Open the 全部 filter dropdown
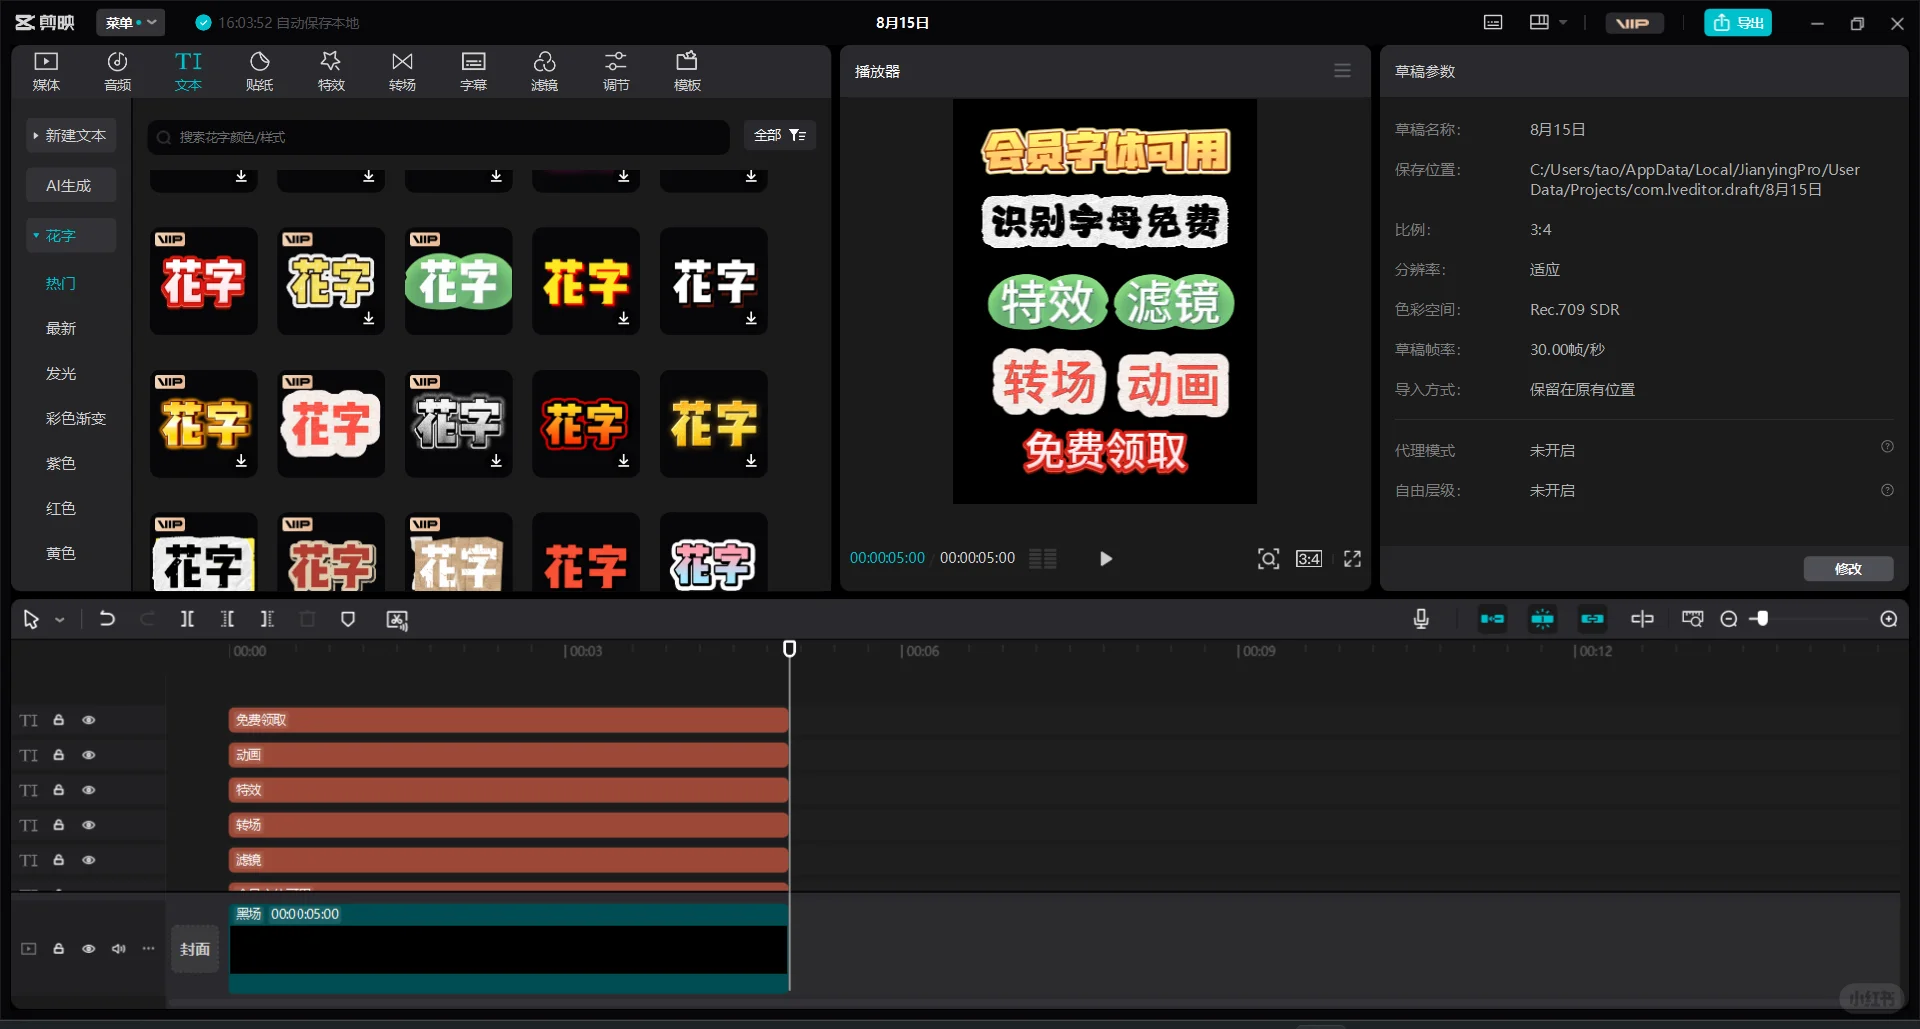Screen dimensions: 1920x1029 (780, 135)
